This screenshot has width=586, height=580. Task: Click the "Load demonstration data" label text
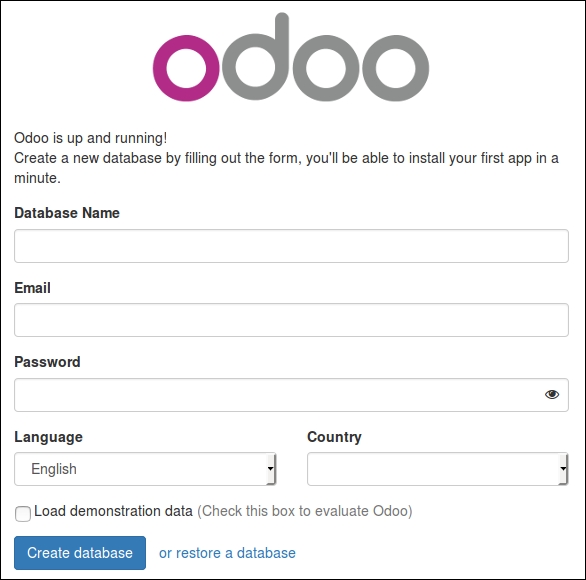point(113,511)
